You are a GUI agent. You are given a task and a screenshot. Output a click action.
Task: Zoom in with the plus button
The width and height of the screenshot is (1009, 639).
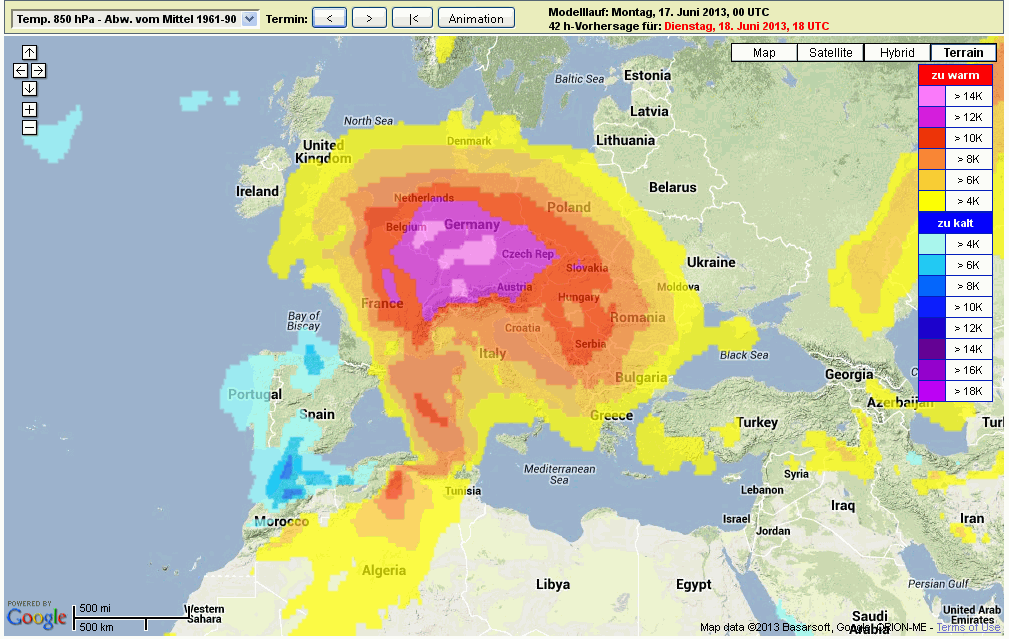30,109
